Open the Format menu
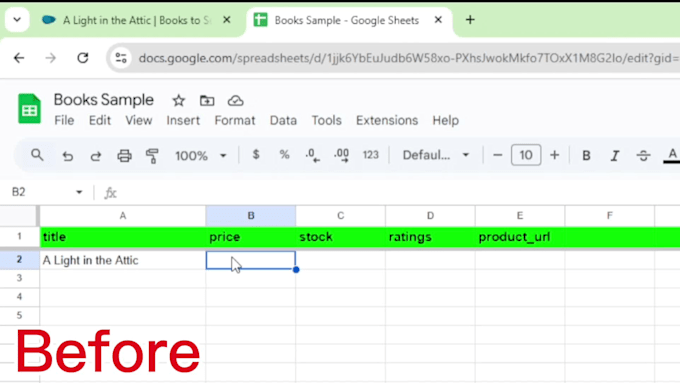The image size is (680, 383). click(235, 120)
